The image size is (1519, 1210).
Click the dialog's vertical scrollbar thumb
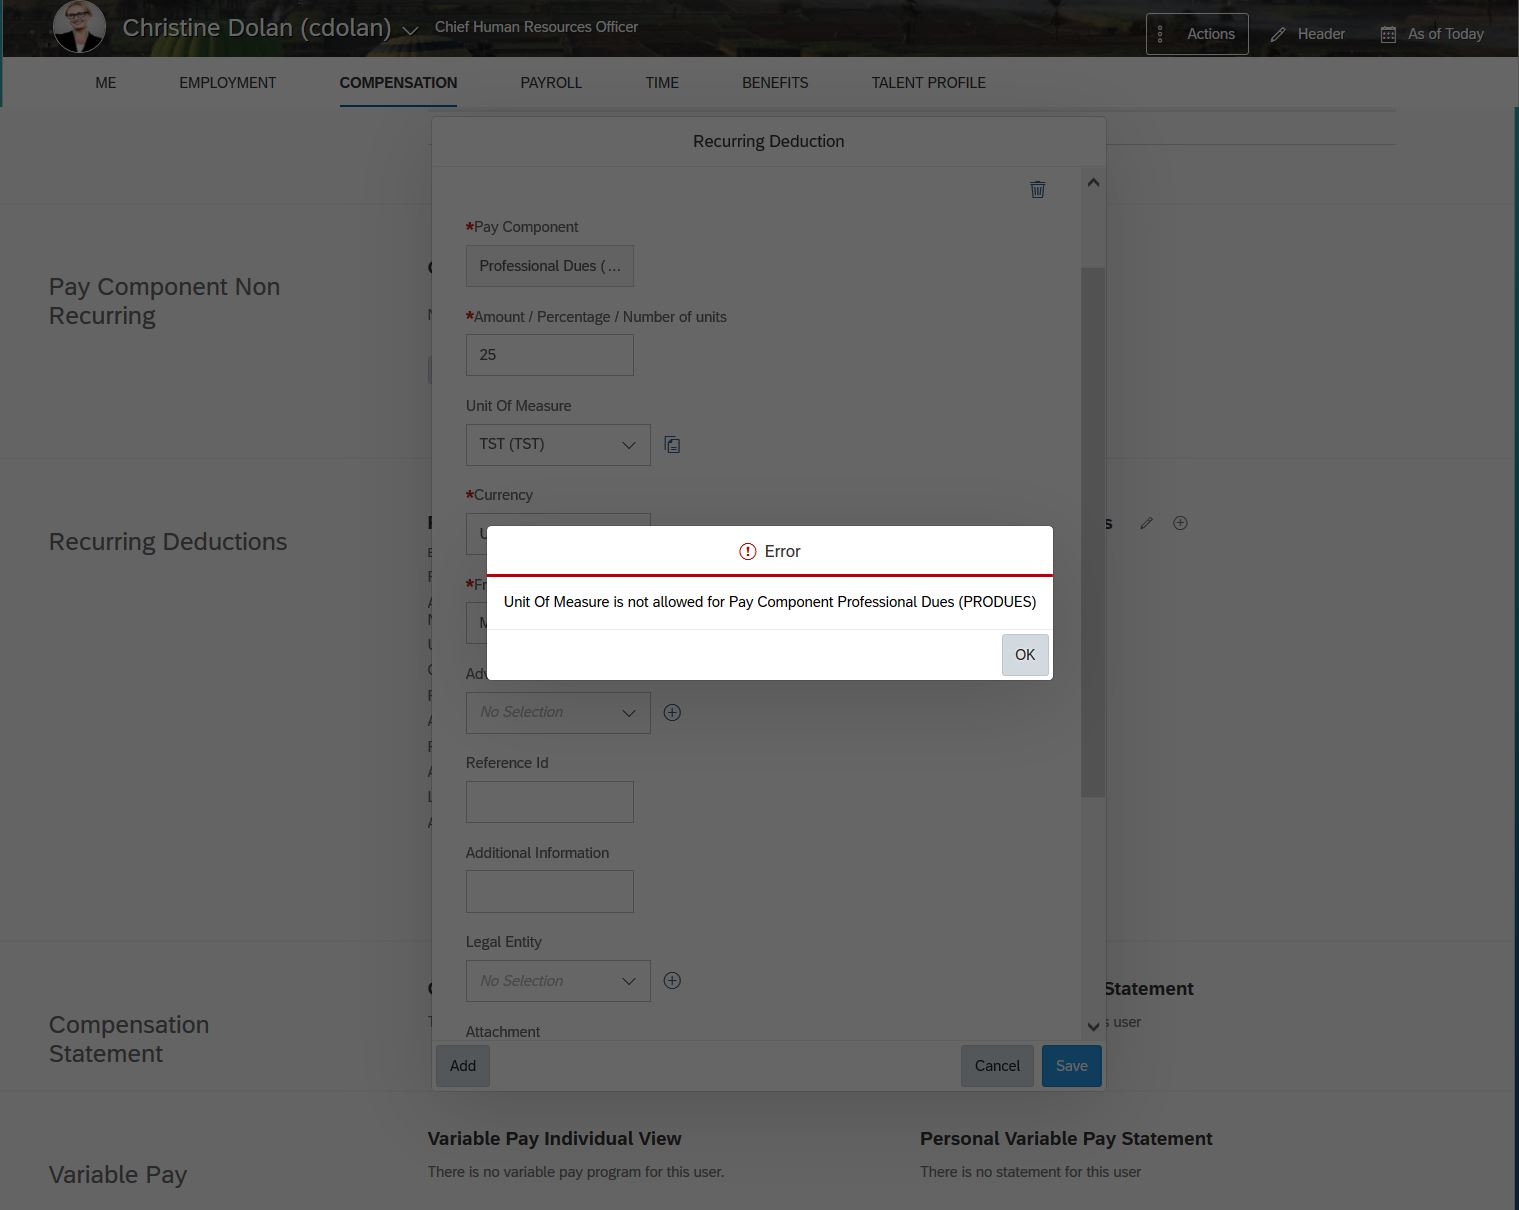coord(1093,533)
